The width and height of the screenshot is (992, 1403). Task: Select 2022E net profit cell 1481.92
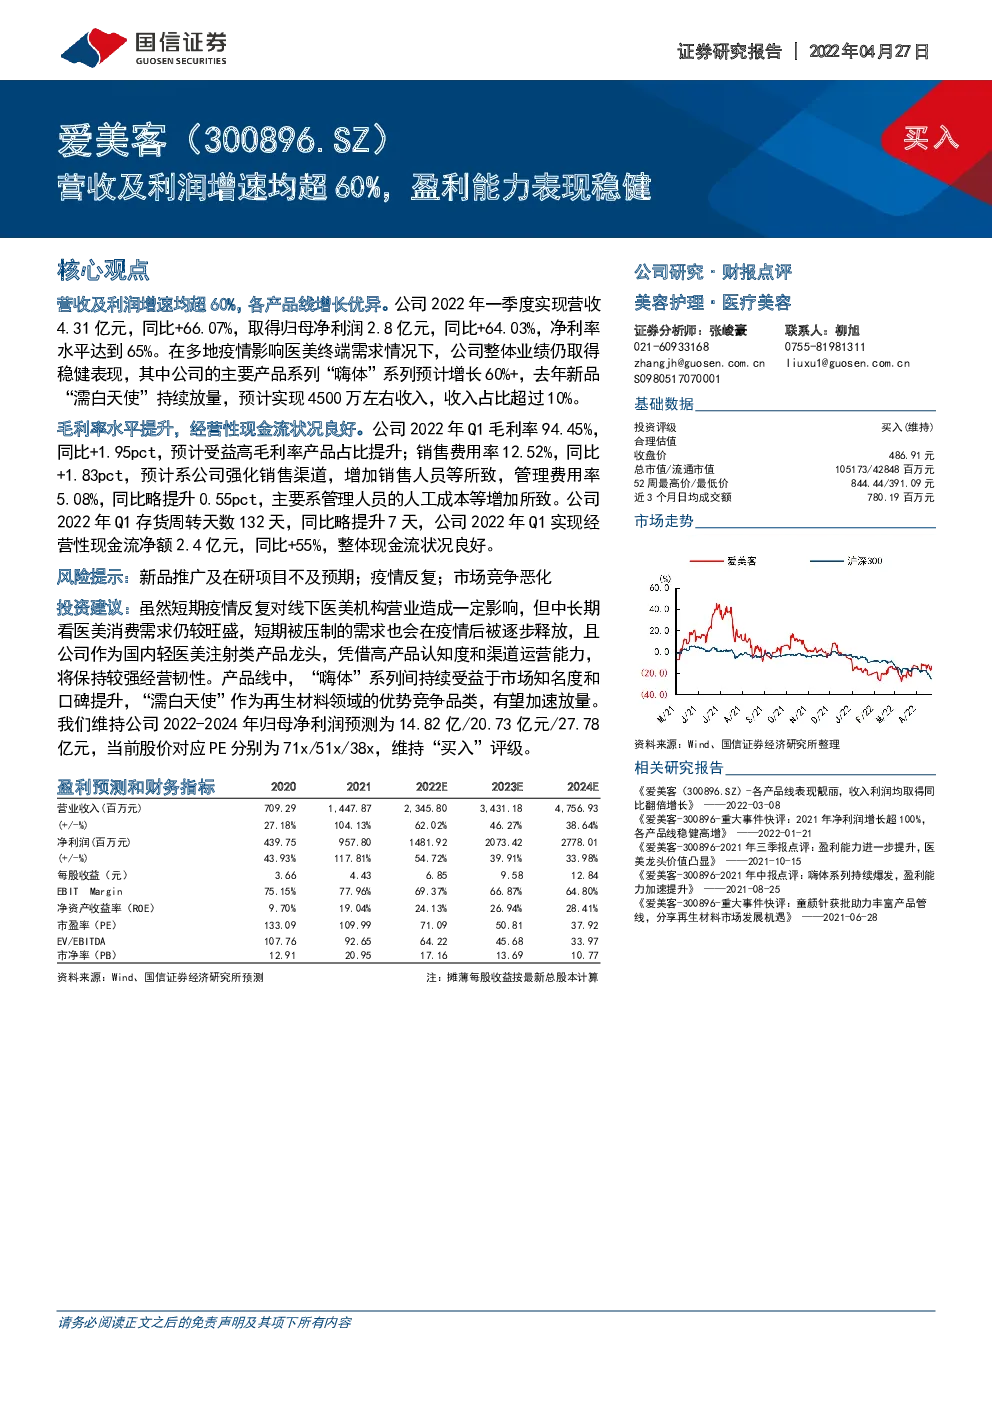point(428,842)
